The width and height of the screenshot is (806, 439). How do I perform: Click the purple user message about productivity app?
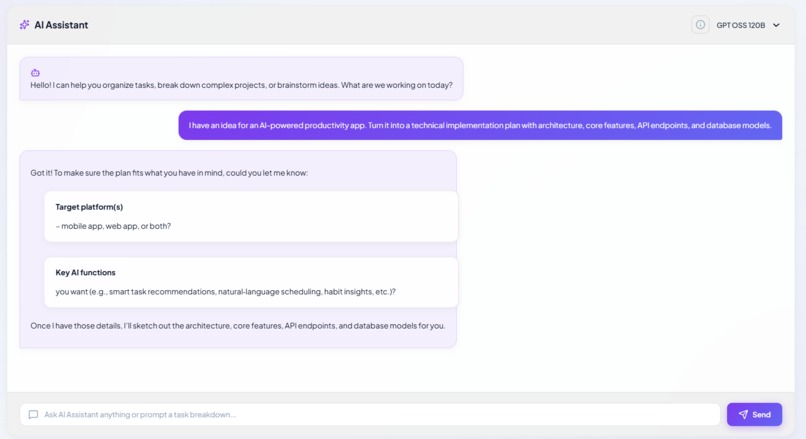480,125
